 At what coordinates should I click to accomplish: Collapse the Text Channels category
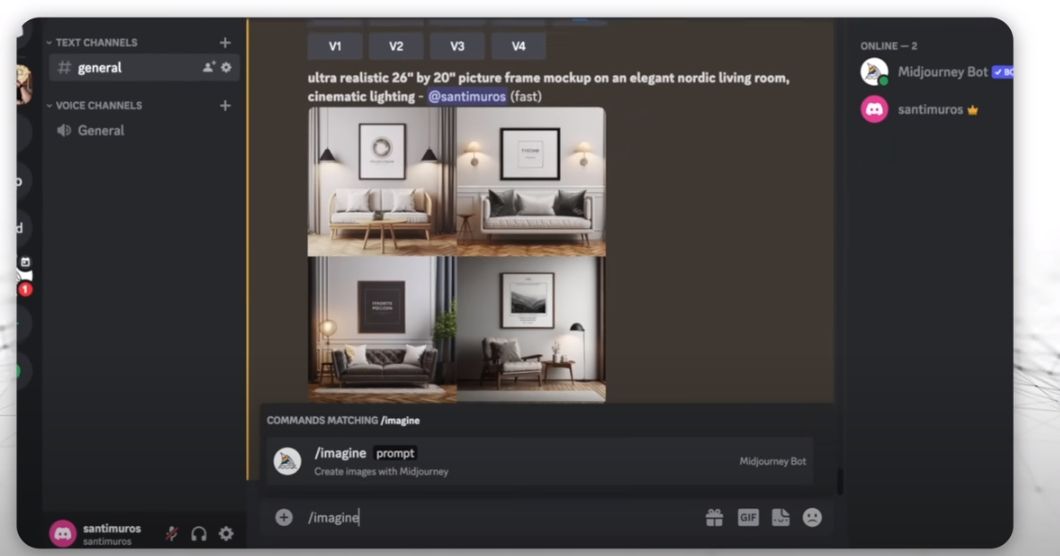tap(96, 42)
